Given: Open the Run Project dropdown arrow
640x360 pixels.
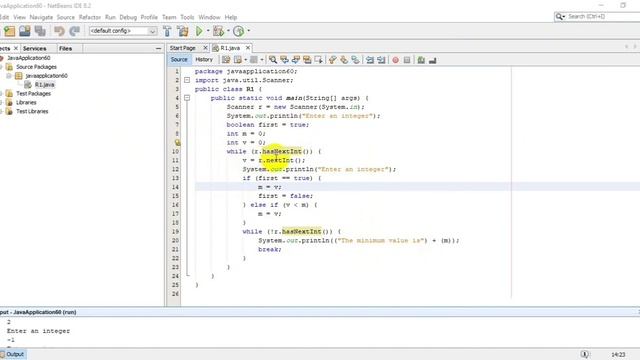Looking at the screenshot, I should [x=208, y=31].
